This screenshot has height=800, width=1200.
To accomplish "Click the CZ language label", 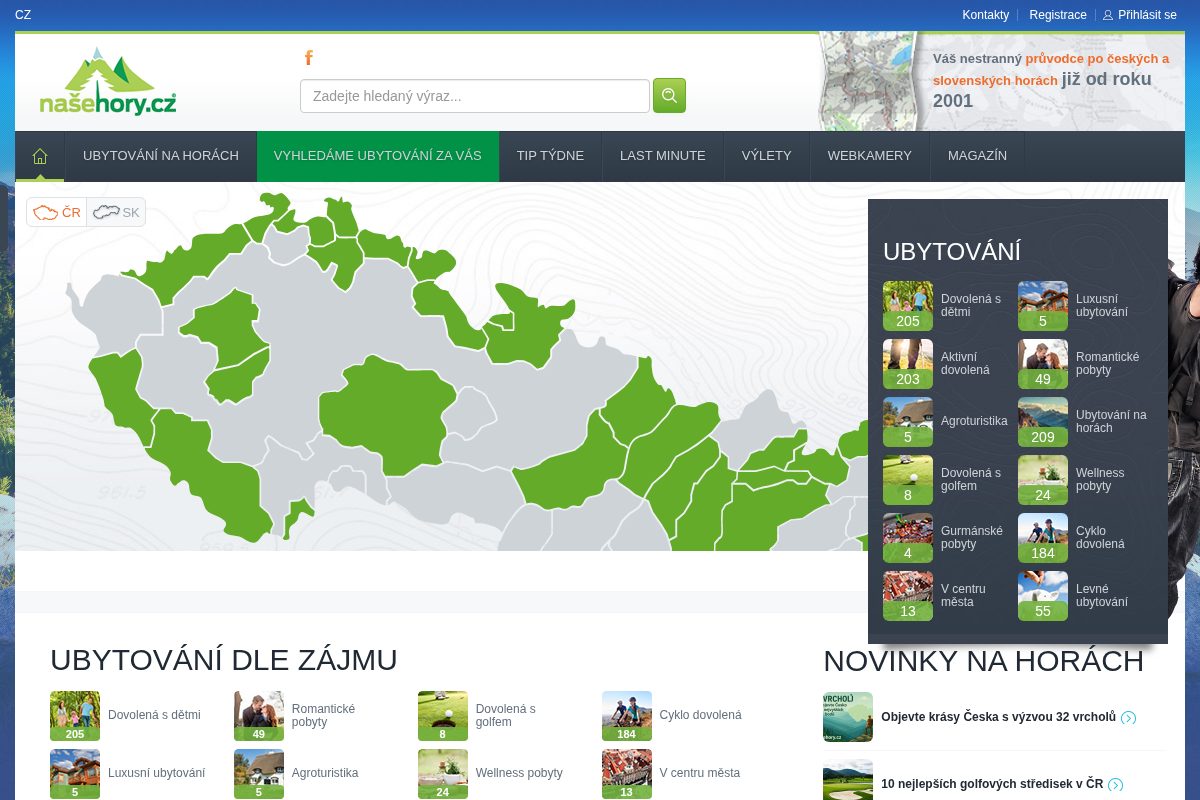I will [x=23, y=15].
